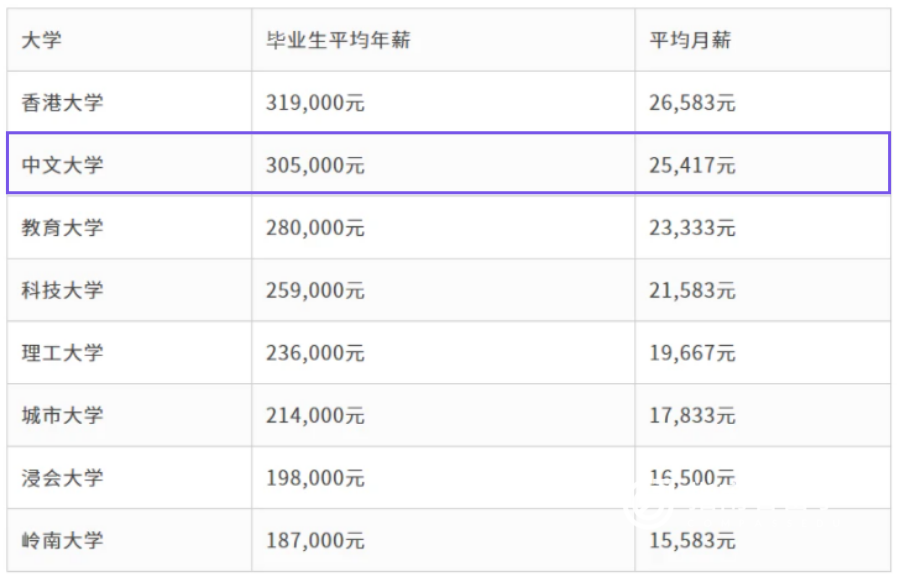Click the 259,000元 annual salary value
This screenshot has width=900, height=582.
click(x=315, y=290)
